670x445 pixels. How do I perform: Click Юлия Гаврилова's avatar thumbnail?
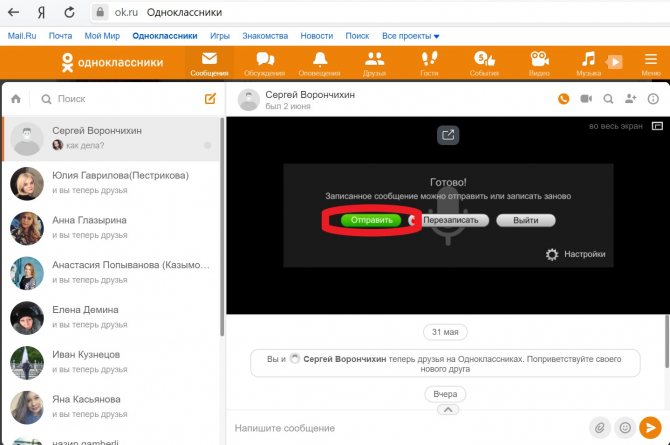(27, 183)
